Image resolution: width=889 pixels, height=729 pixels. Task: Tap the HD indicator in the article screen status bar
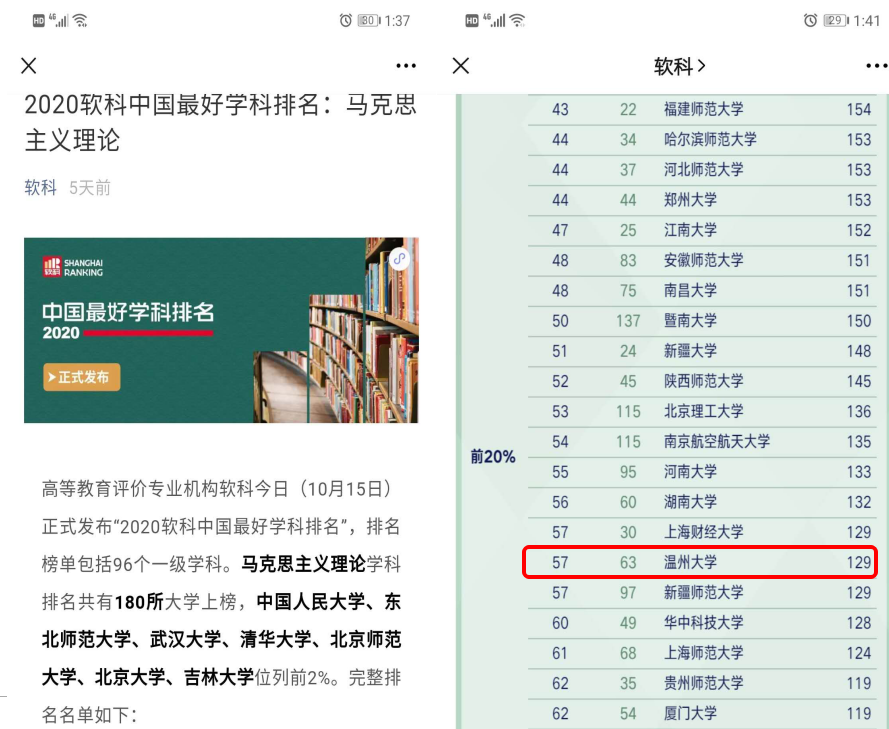pyautogui.click(x=39, y=20)
